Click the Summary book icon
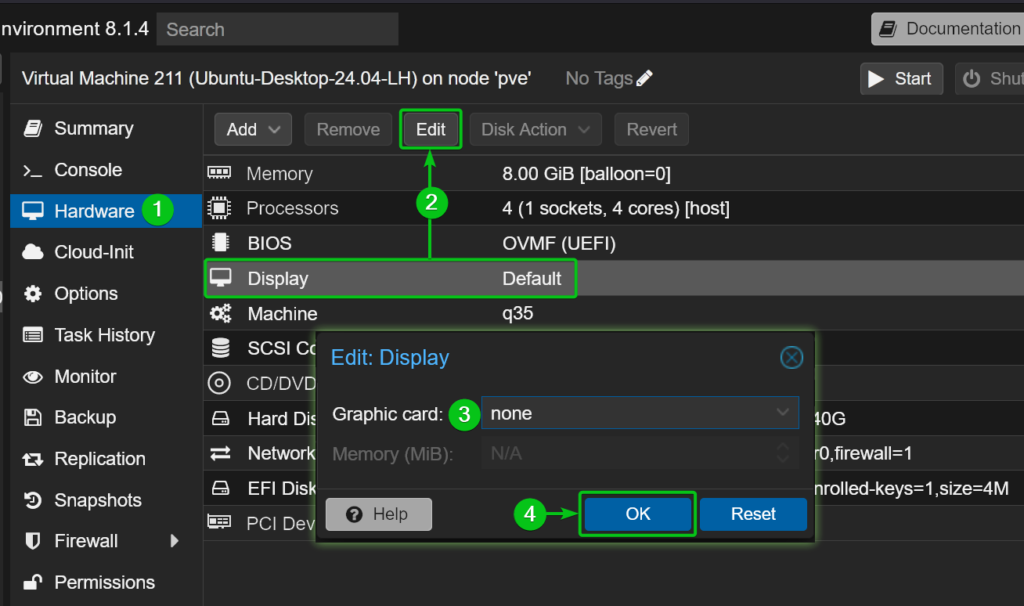1024x606 pixels. [33, 129]
